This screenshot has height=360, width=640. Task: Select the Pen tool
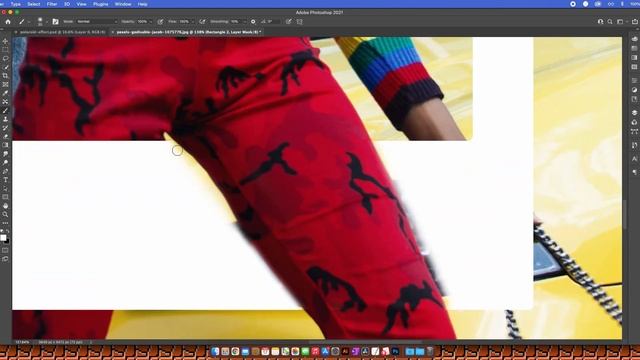(x=5, y=171)
